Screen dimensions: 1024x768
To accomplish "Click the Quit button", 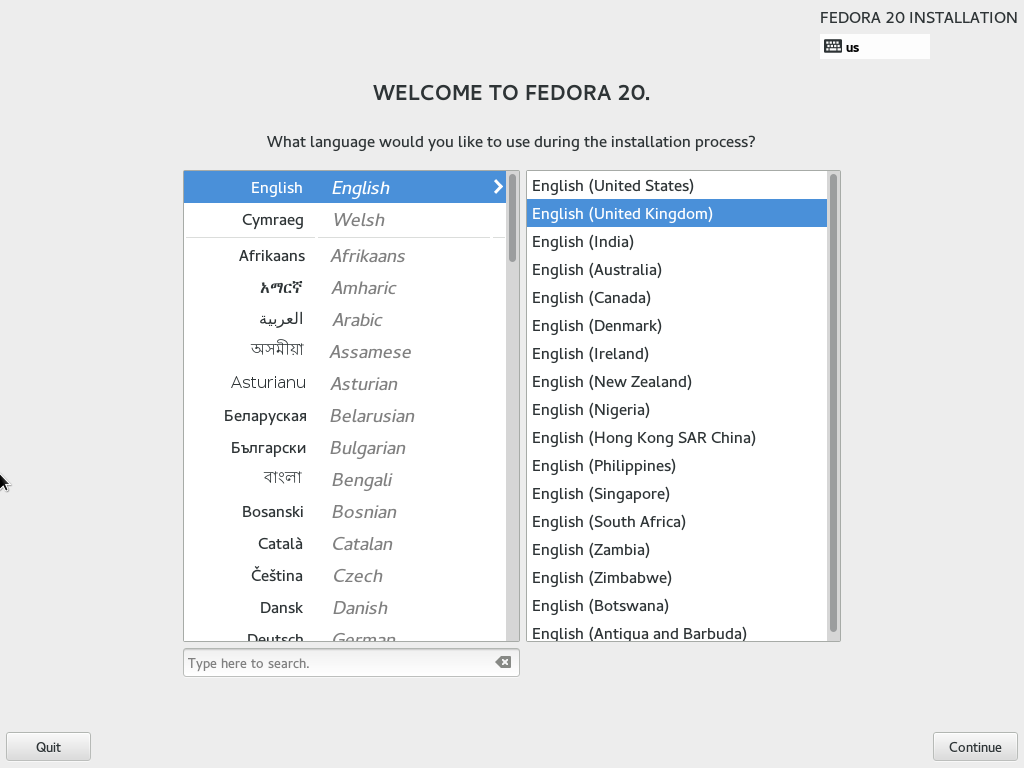I will [x=48, y=746].
